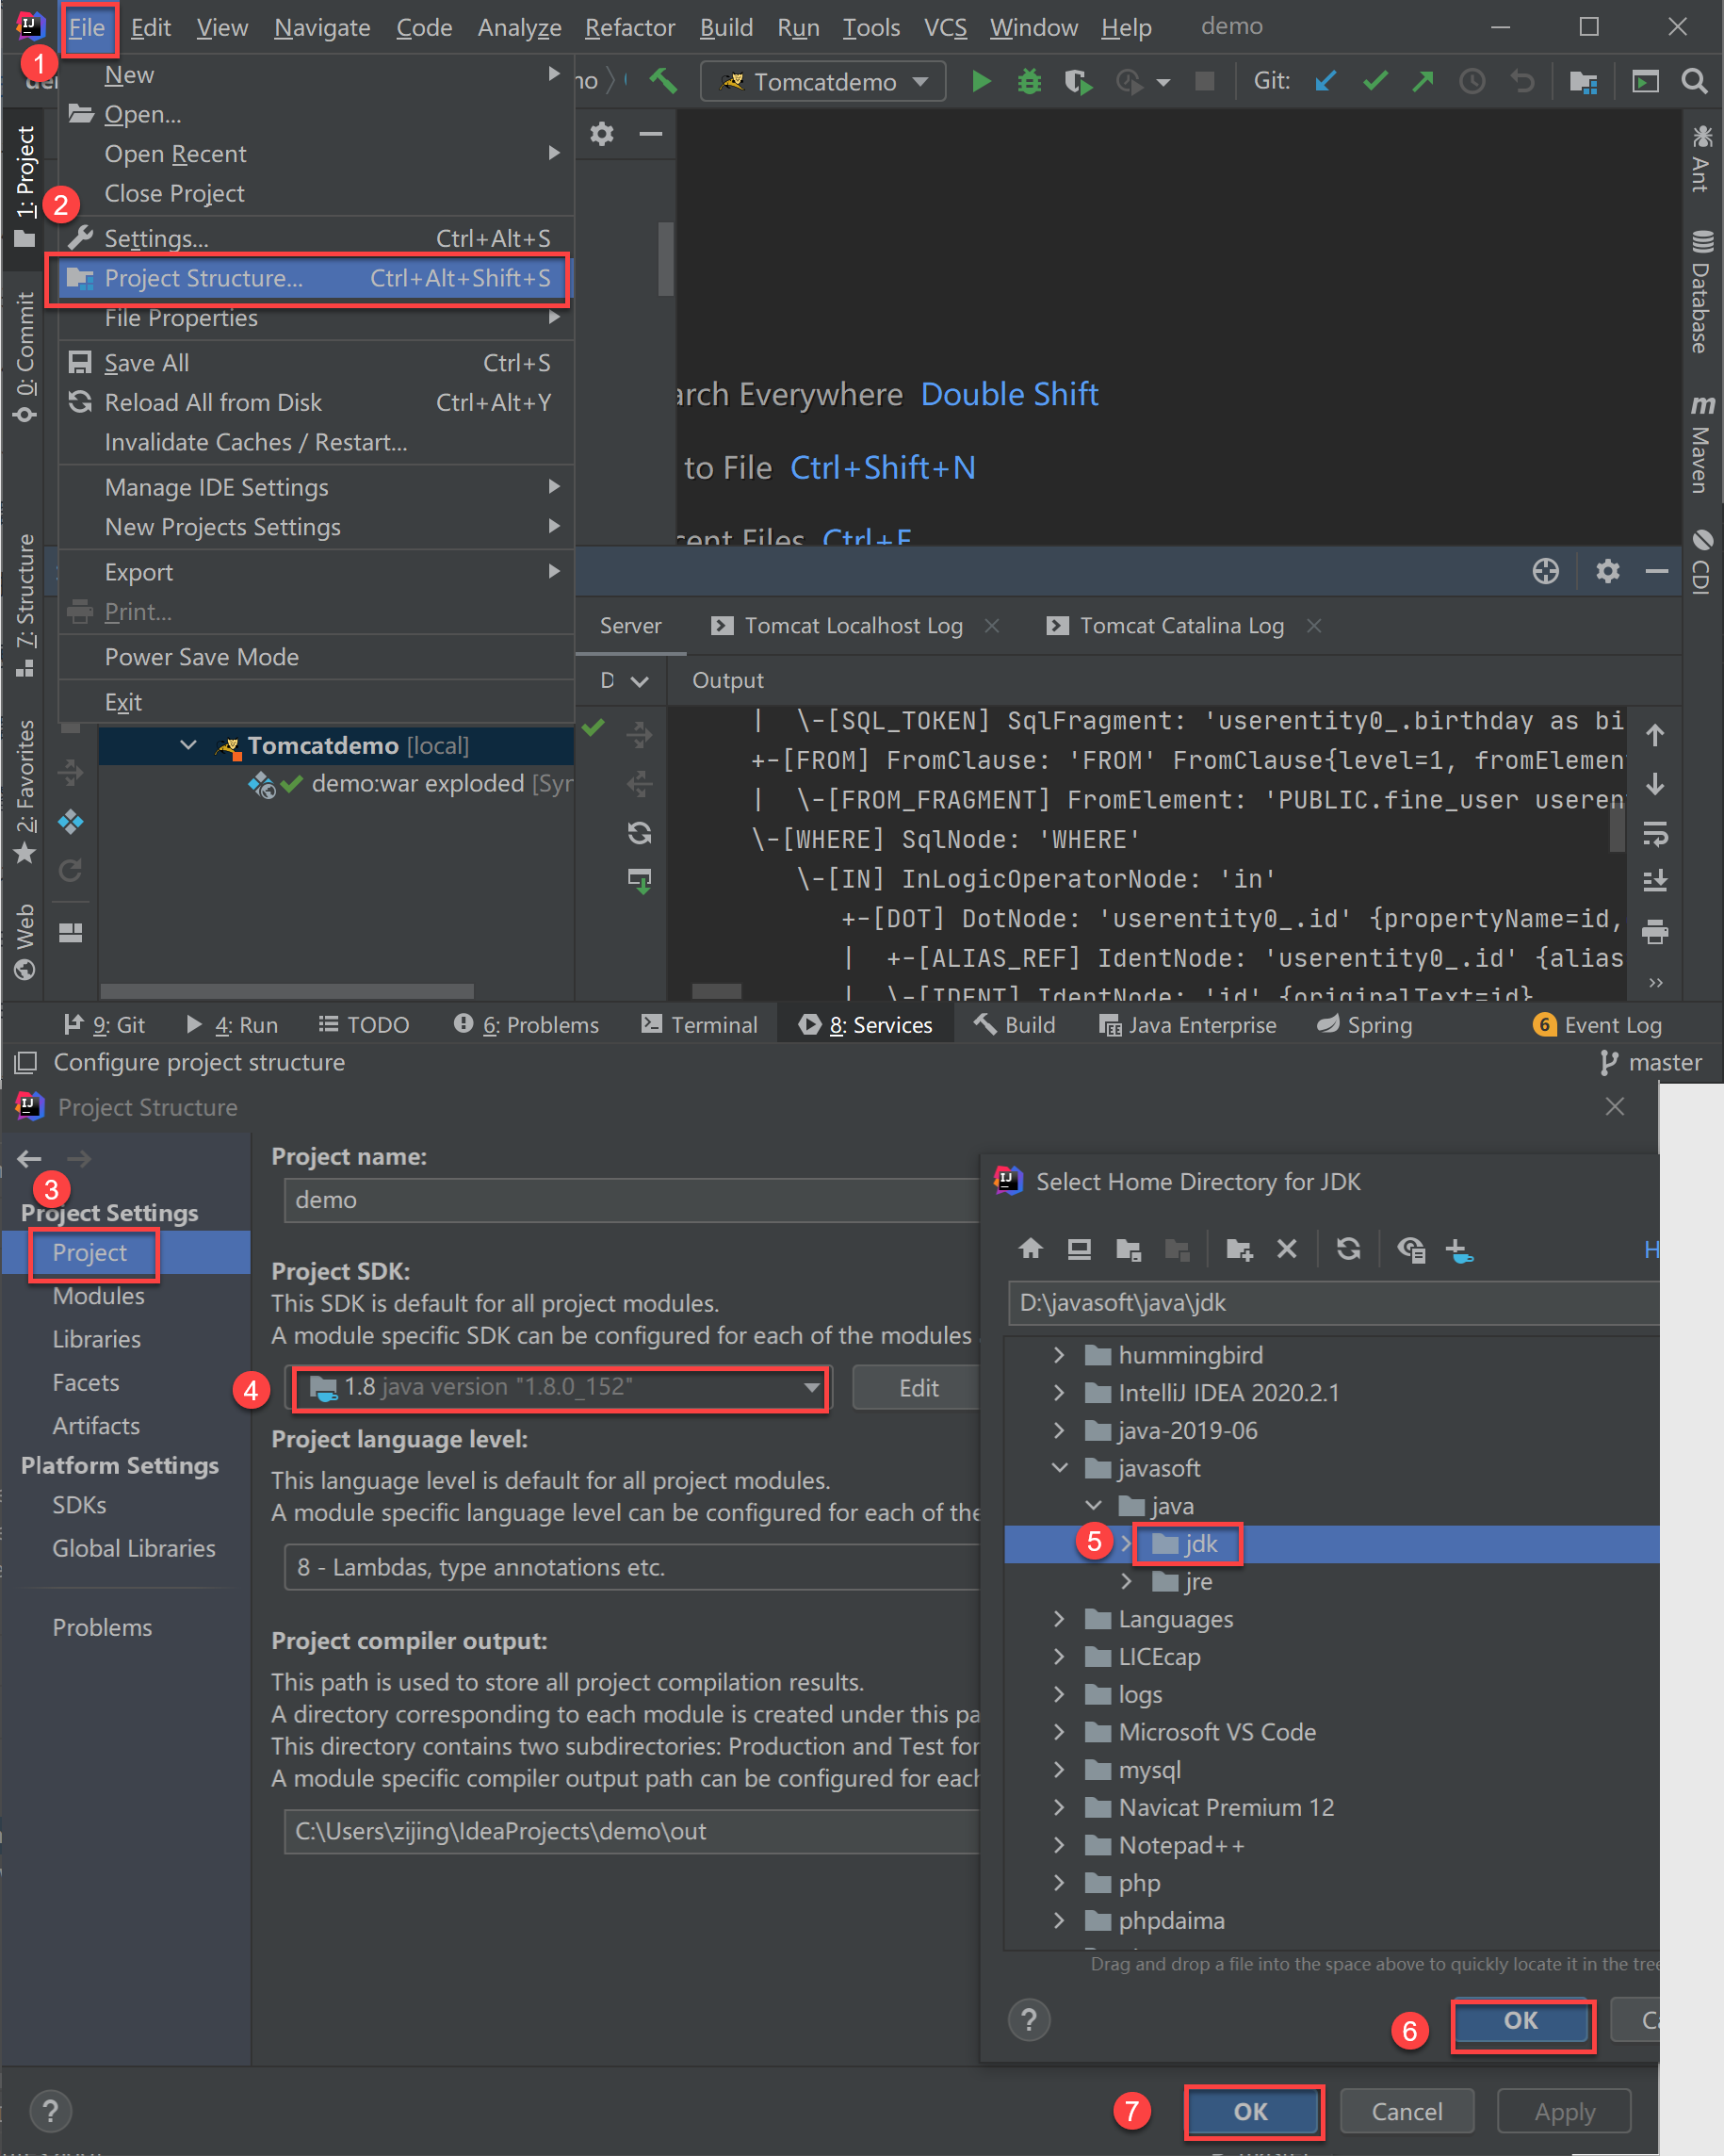Click the Project Structure folder toolbar icon
This screenshot has width=1724, height=2156.
coord(1583,81)
